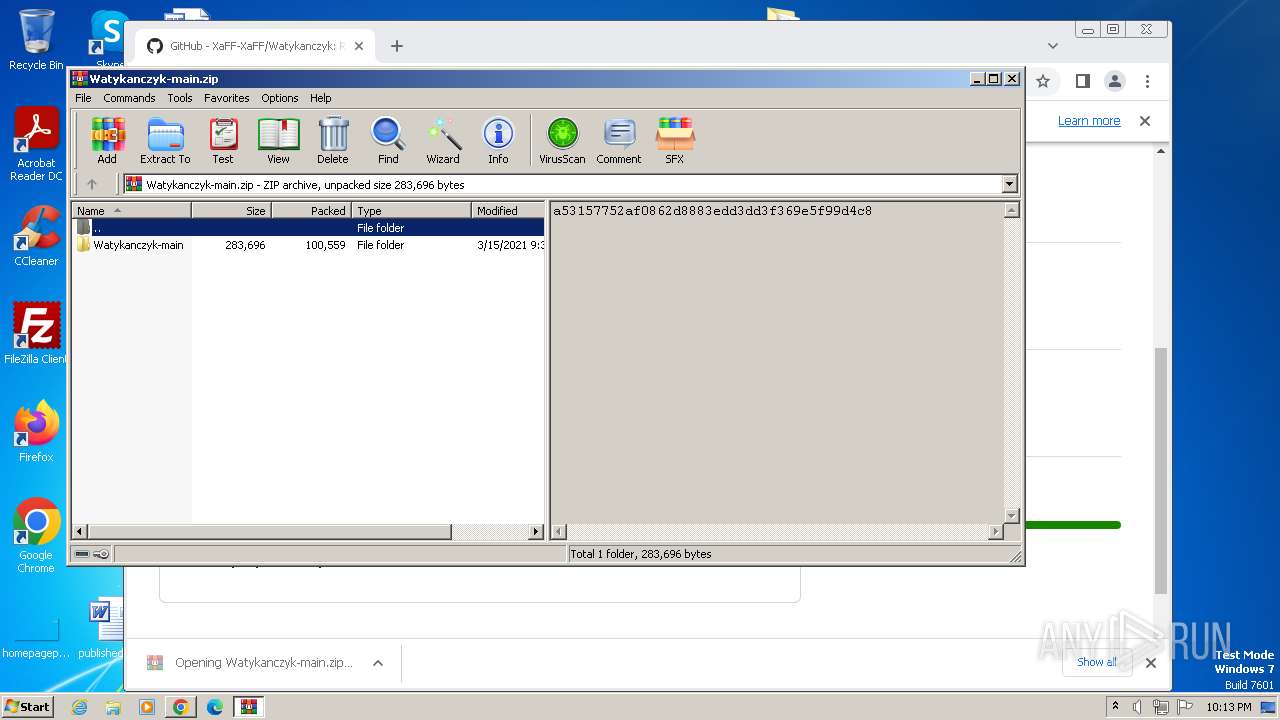Go up one folder level arrow
This screenshot has width=1280, height=720.
tap(92, 184)
